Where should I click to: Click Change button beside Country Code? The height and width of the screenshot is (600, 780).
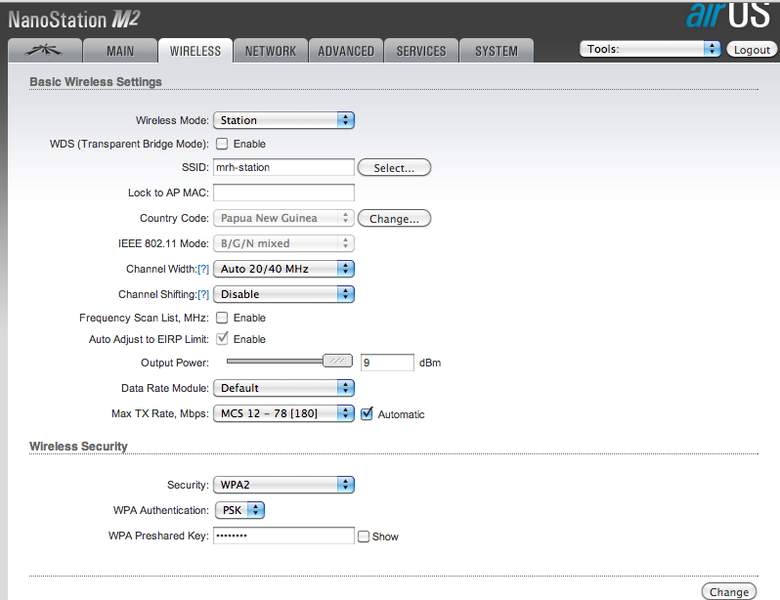(x=394, y=218)
